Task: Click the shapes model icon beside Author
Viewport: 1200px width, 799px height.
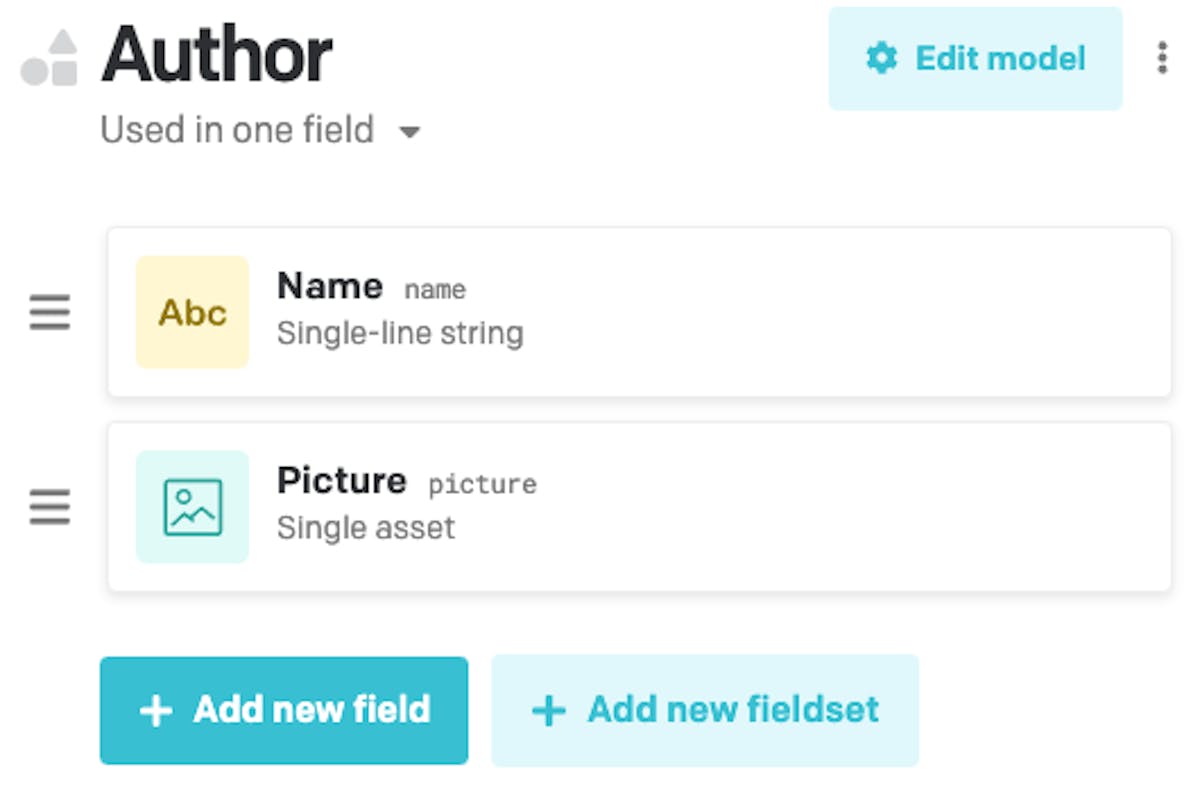Action: coord(50,58)
